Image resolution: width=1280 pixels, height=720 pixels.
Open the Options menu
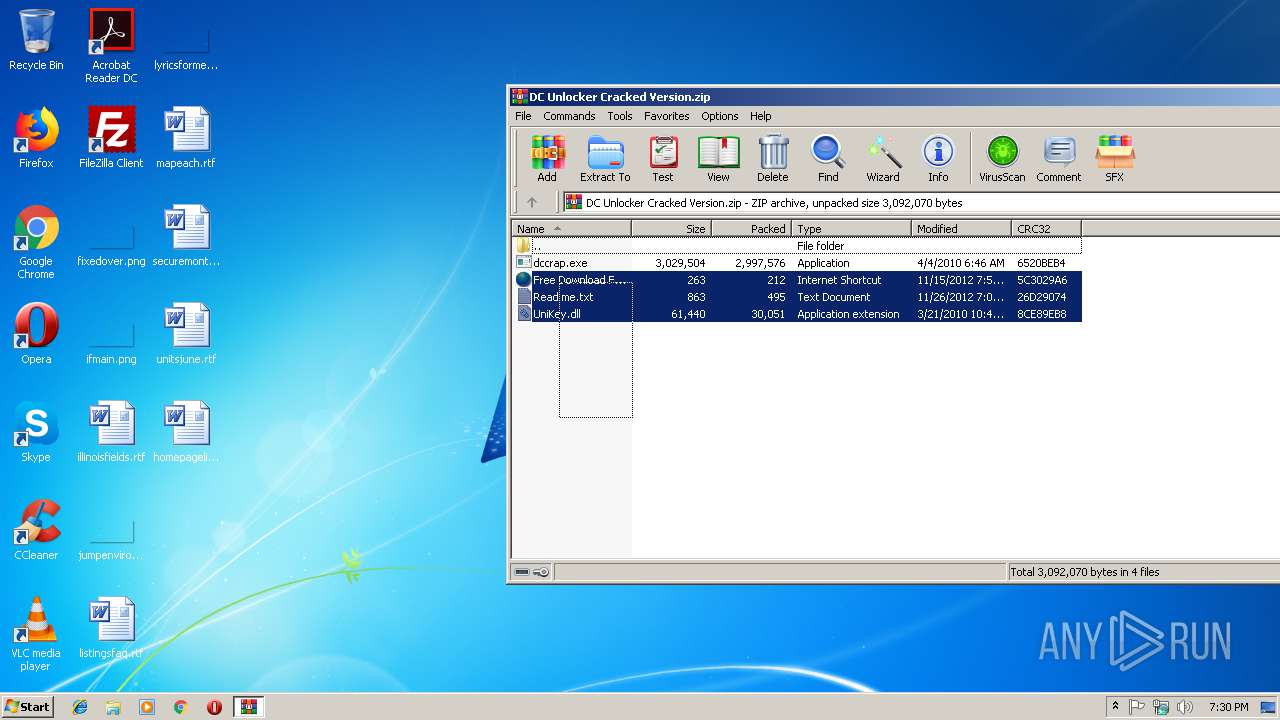(x=719, y=116)
